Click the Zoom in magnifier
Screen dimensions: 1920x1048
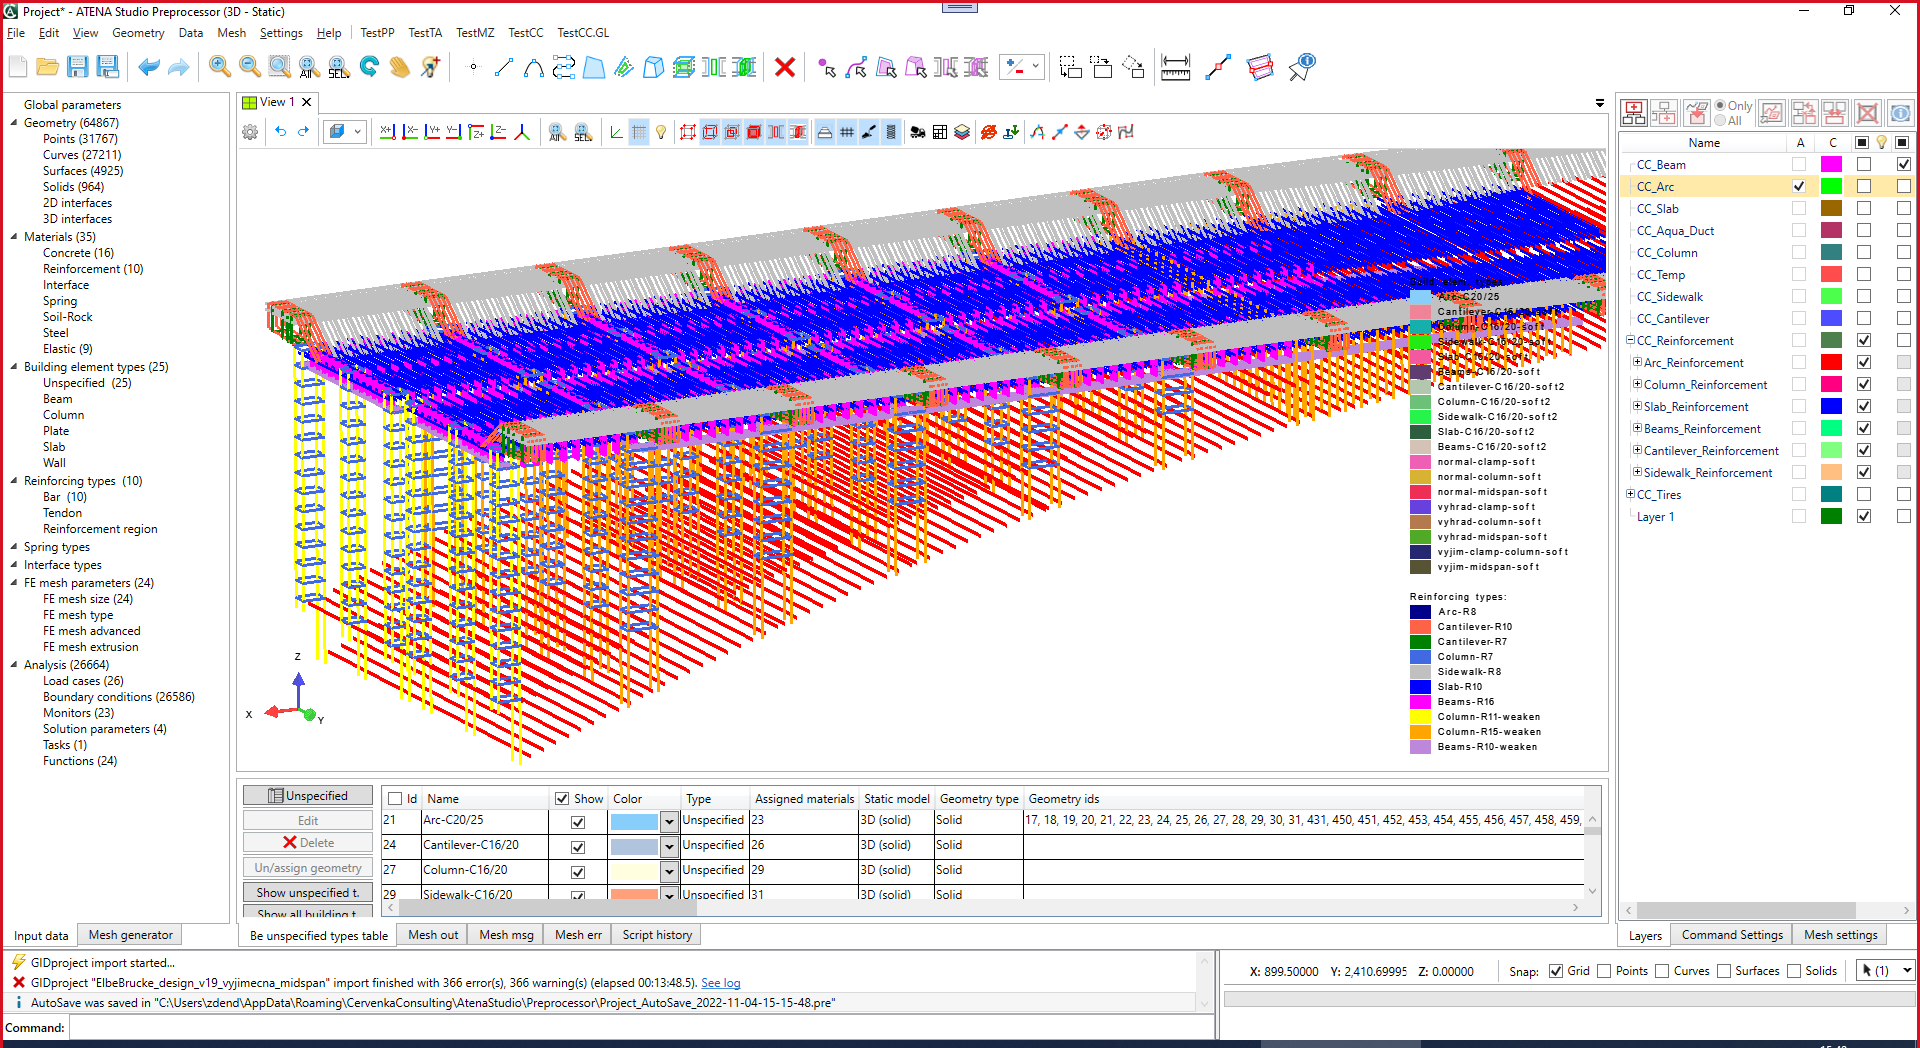pyautogui.click(x=220, y=67)
